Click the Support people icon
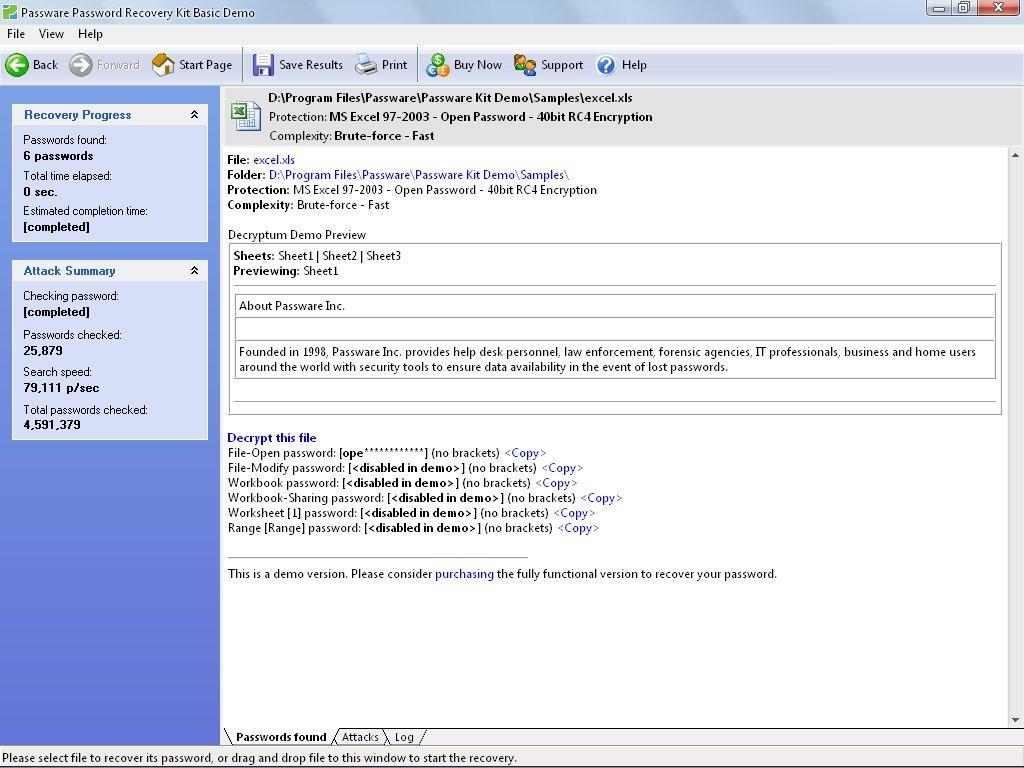This screenshot has width=1024, height=768. pyautogui.click(x=524, y=65)
